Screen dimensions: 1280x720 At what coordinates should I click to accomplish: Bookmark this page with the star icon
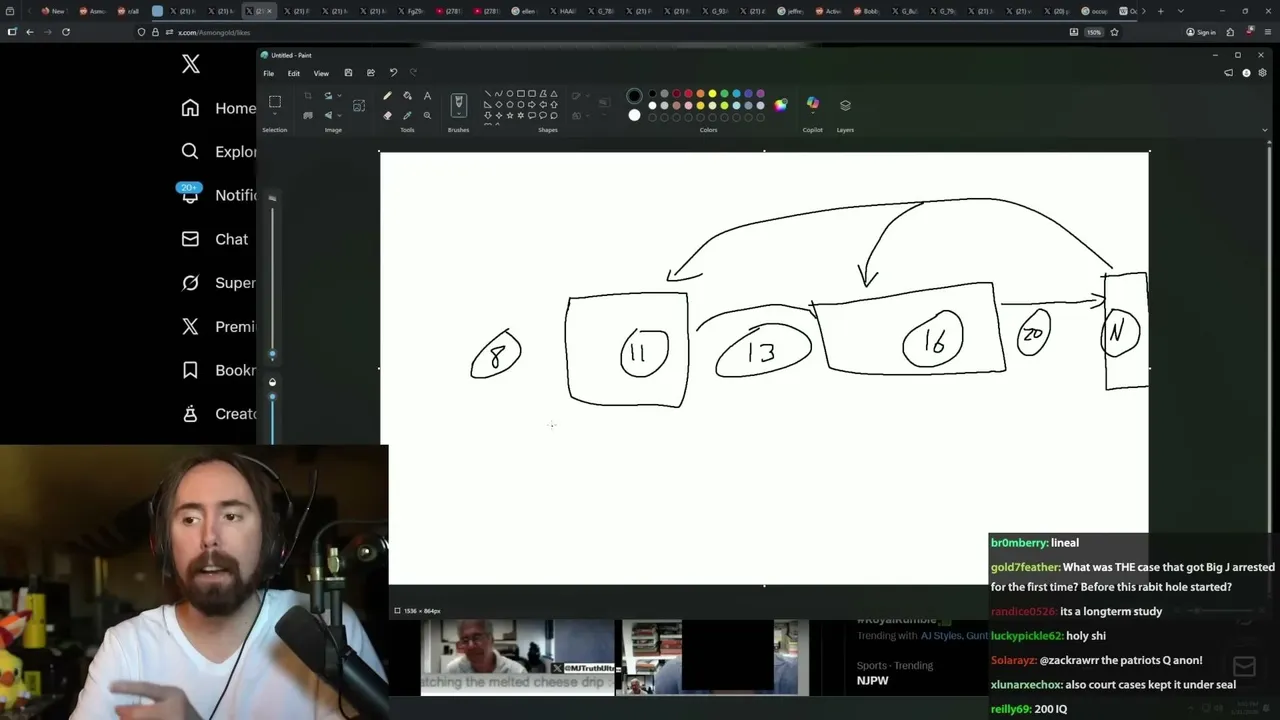click(x=1114, y=32)
